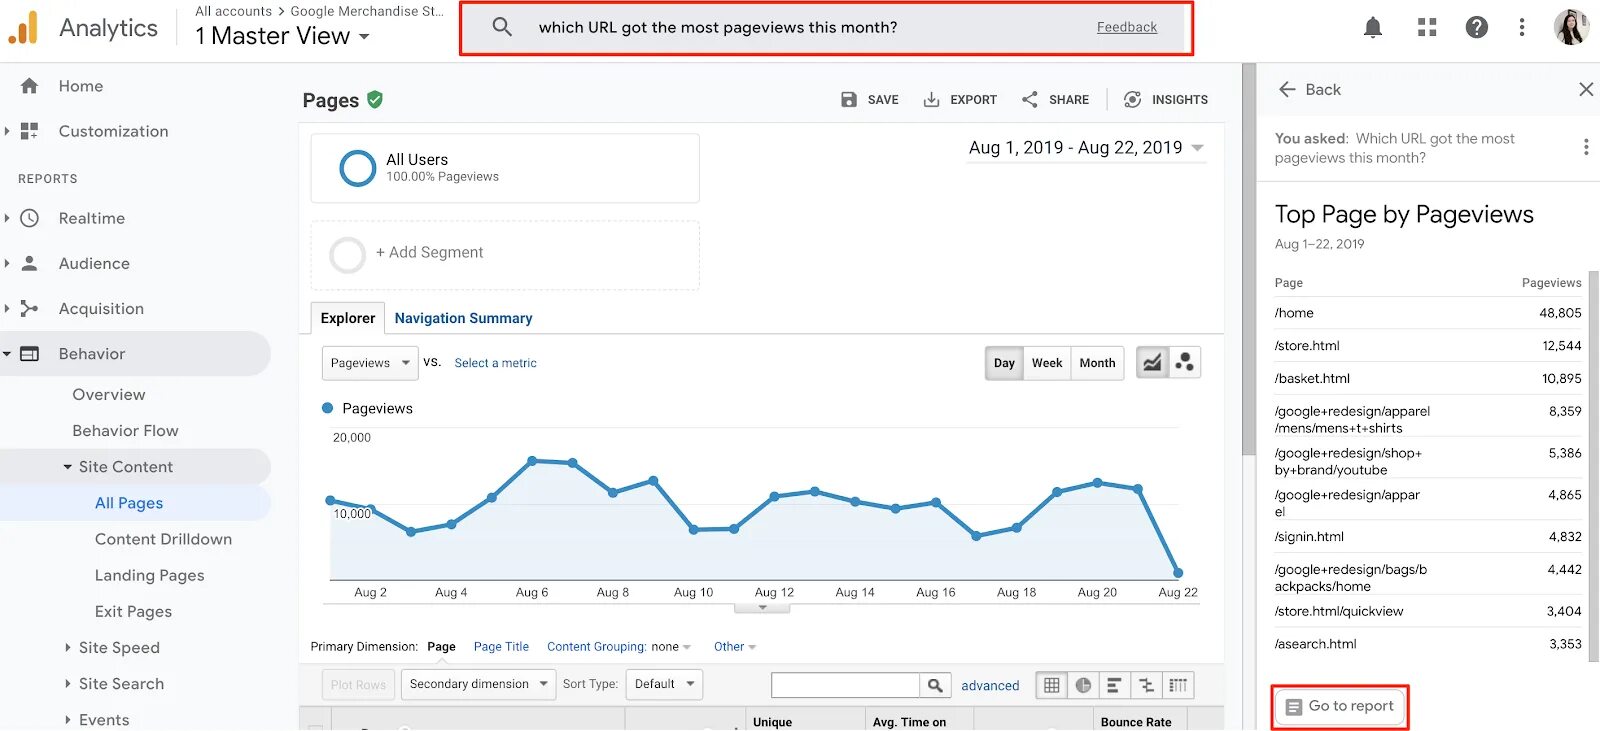Select the line chart view icon
This screenshot has height=731, width=1600.
point(1153,363)
